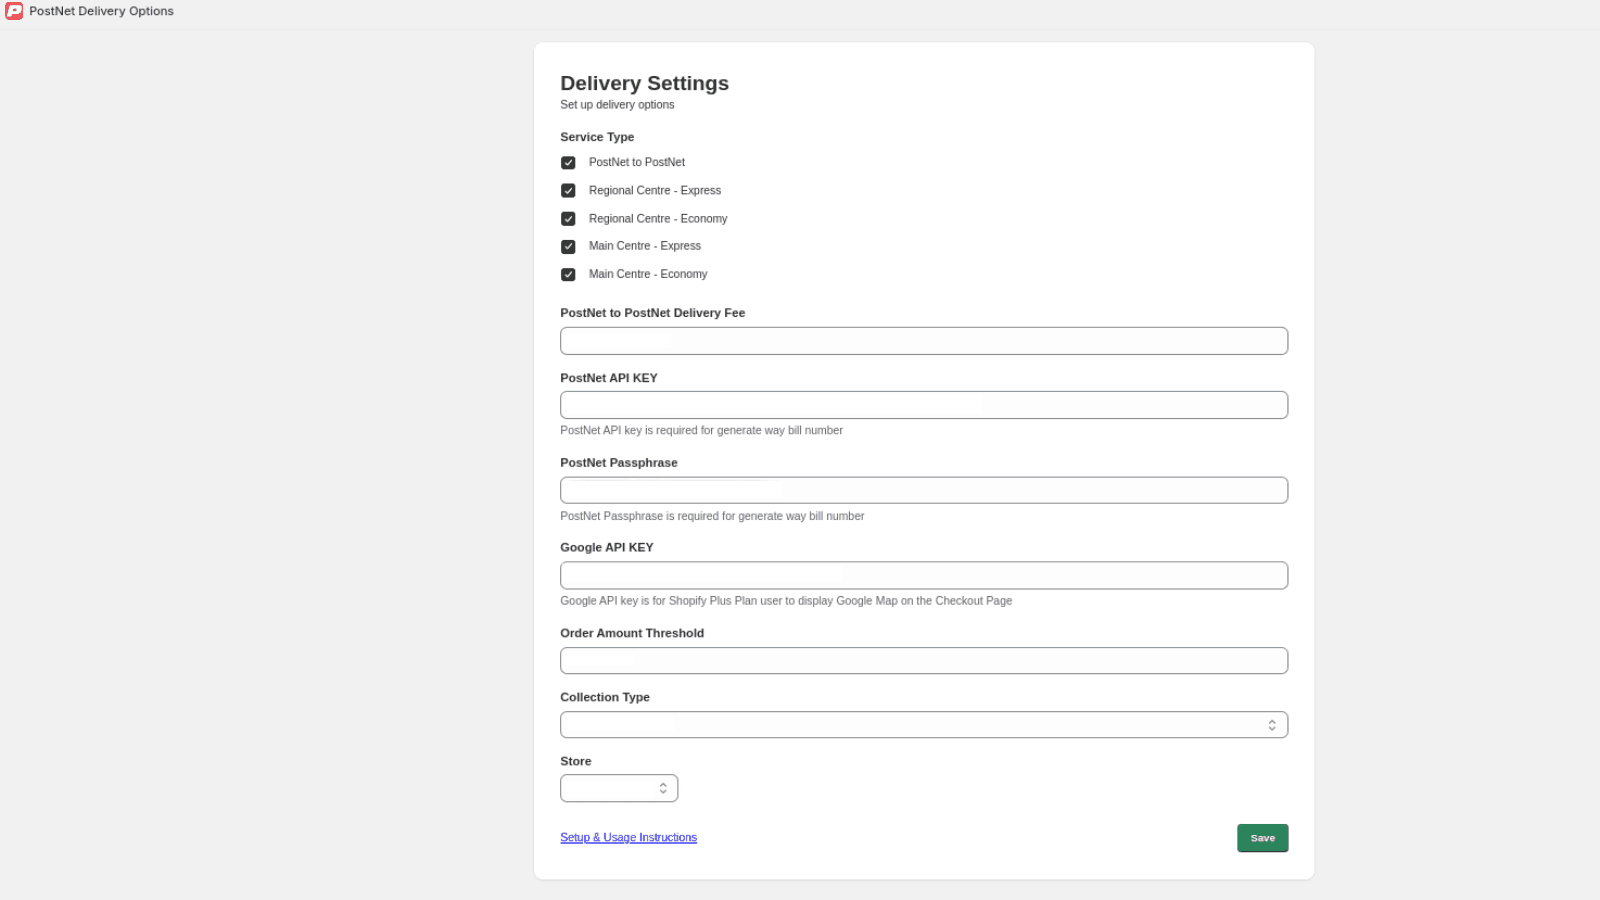Expand the Store dropdown selector
This screenshot has height=900, width=1600.
(619, 788)
